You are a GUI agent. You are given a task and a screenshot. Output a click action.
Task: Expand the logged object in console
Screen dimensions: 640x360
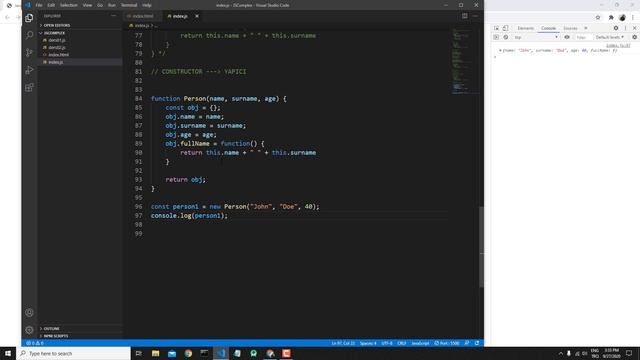coord(500,51)
